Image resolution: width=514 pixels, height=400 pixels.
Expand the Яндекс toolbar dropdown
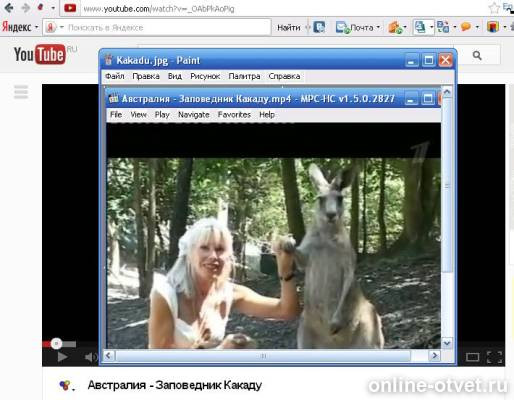tap(37, 27)
